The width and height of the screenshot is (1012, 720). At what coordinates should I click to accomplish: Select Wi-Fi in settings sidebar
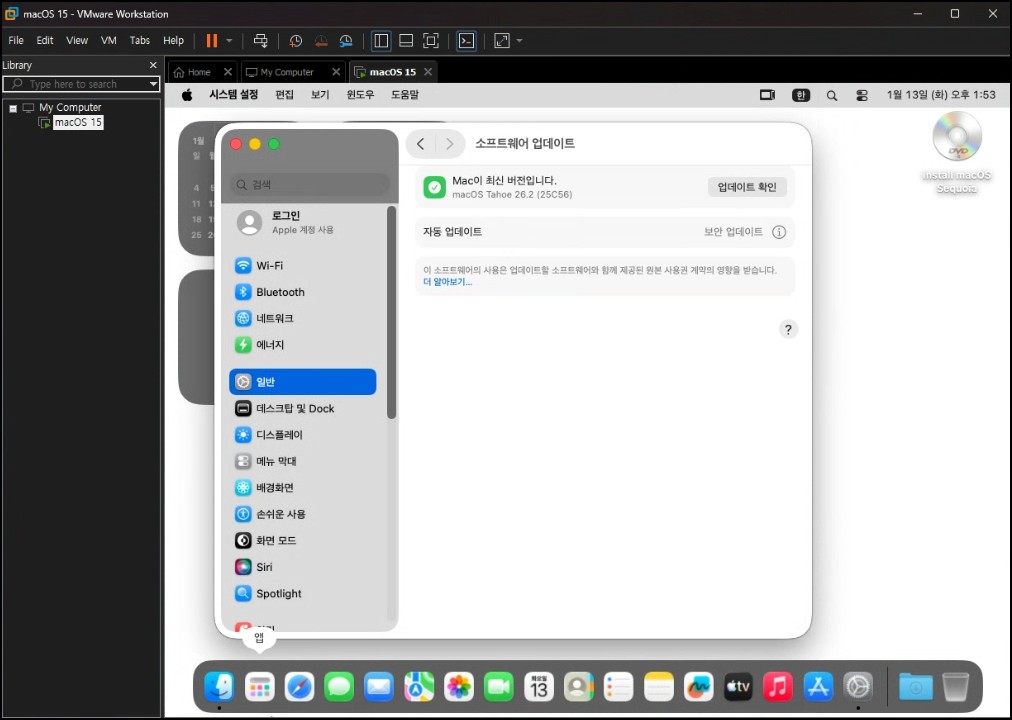[x=303, y=265]
